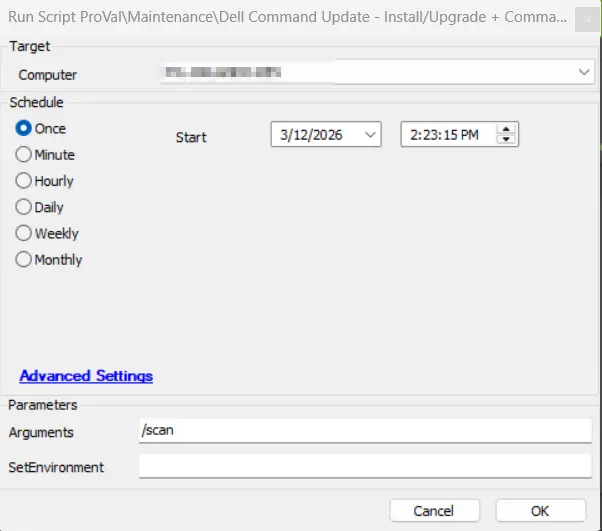Switch schedule to Weekly
Screen dimensions: 602x531
[24, 233]
